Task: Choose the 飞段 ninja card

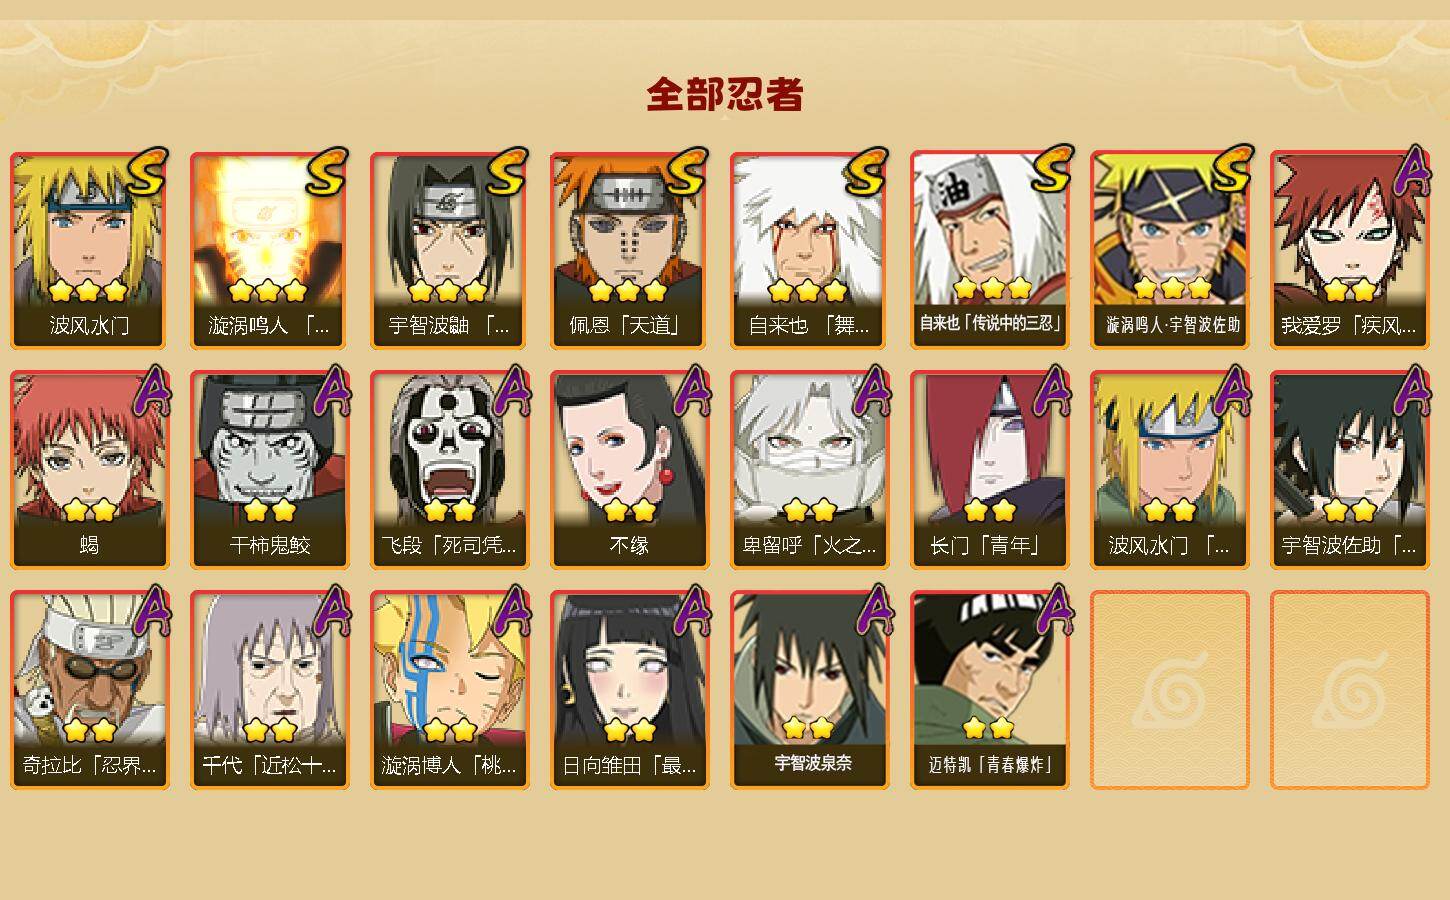Action: click(449, 470)
